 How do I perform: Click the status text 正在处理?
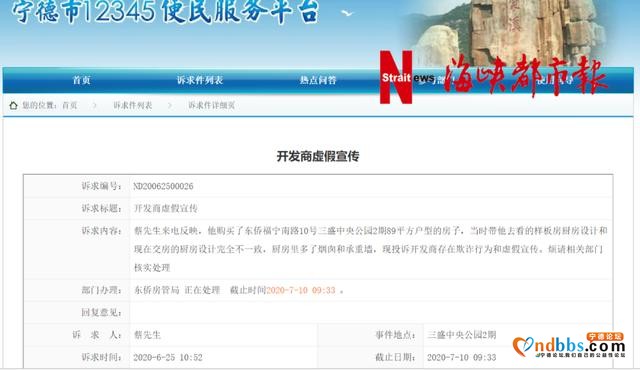pos(202,290)
